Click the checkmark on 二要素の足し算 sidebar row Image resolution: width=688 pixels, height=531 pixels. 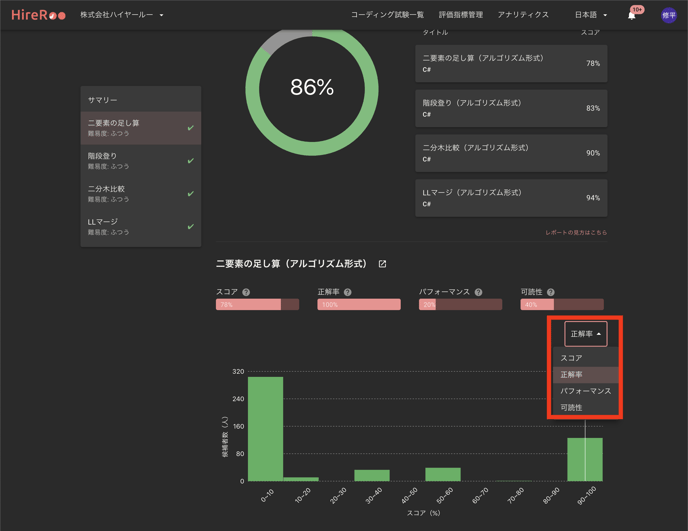click(x=190, y=128)
